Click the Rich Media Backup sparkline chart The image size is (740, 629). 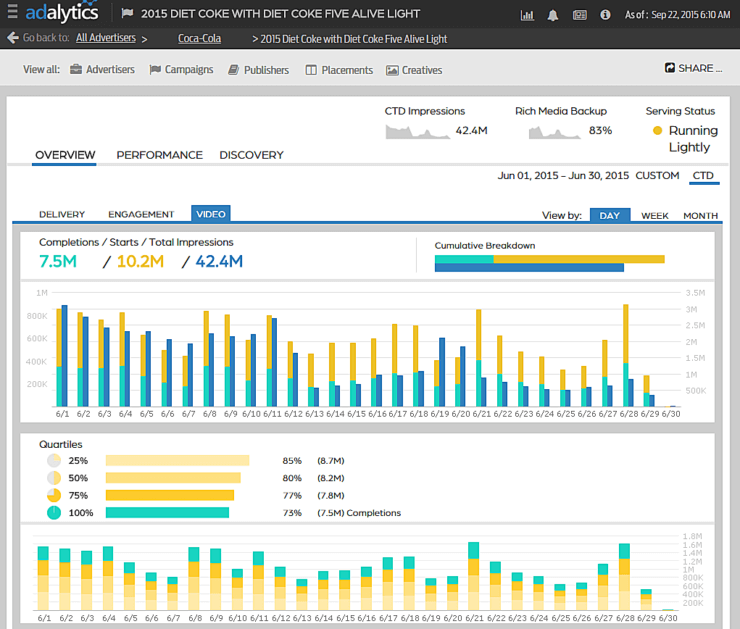click(555, 132)
